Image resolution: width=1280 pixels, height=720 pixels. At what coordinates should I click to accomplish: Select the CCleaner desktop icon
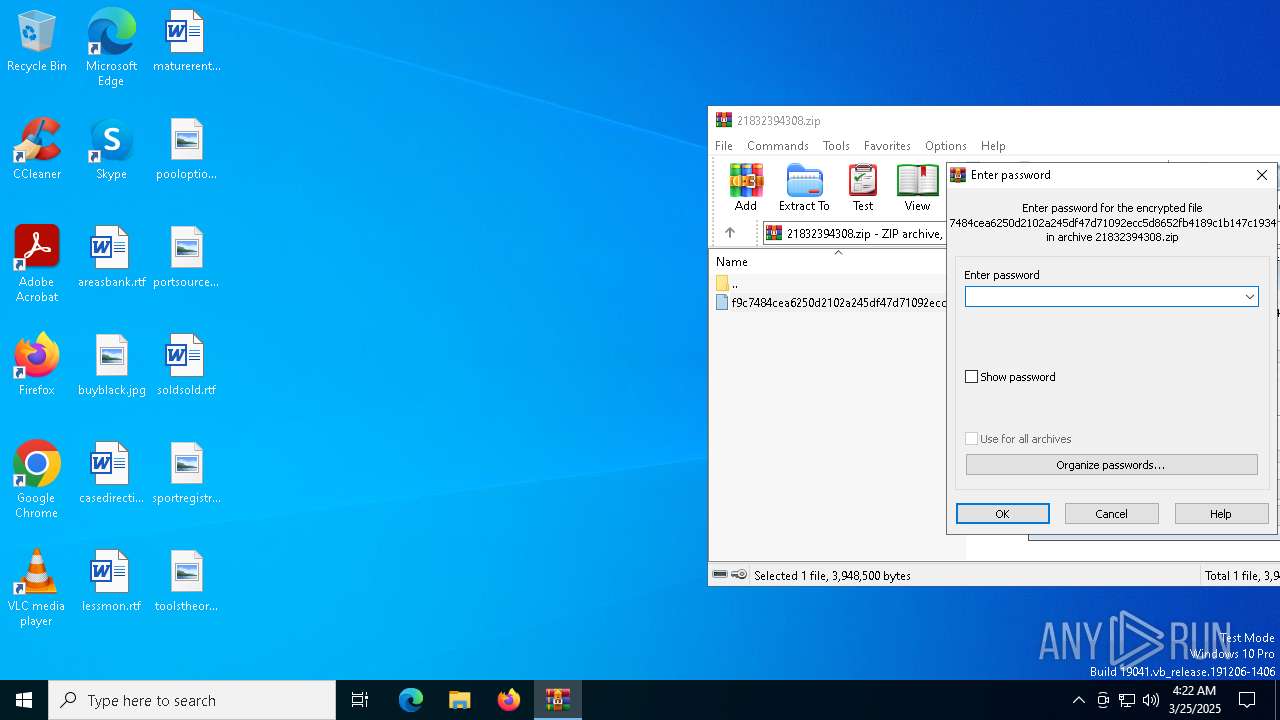coord(37,149)
